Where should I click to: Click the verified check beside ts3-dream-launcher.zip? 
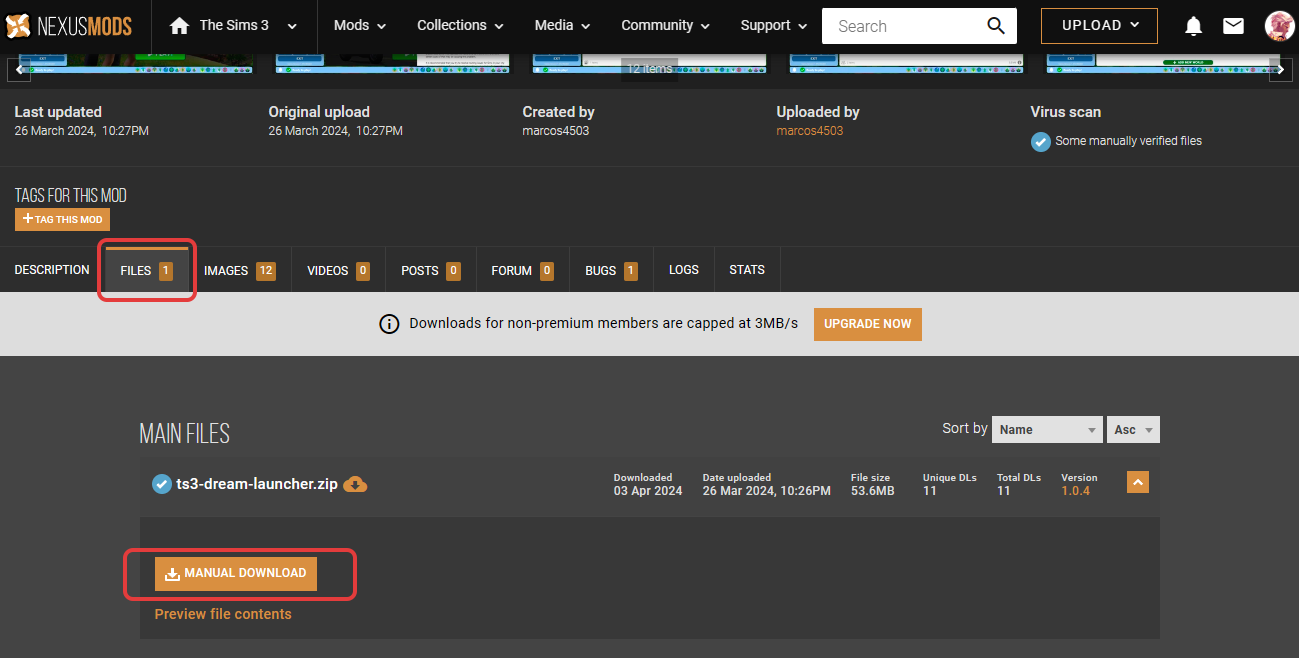click(161, 485)
